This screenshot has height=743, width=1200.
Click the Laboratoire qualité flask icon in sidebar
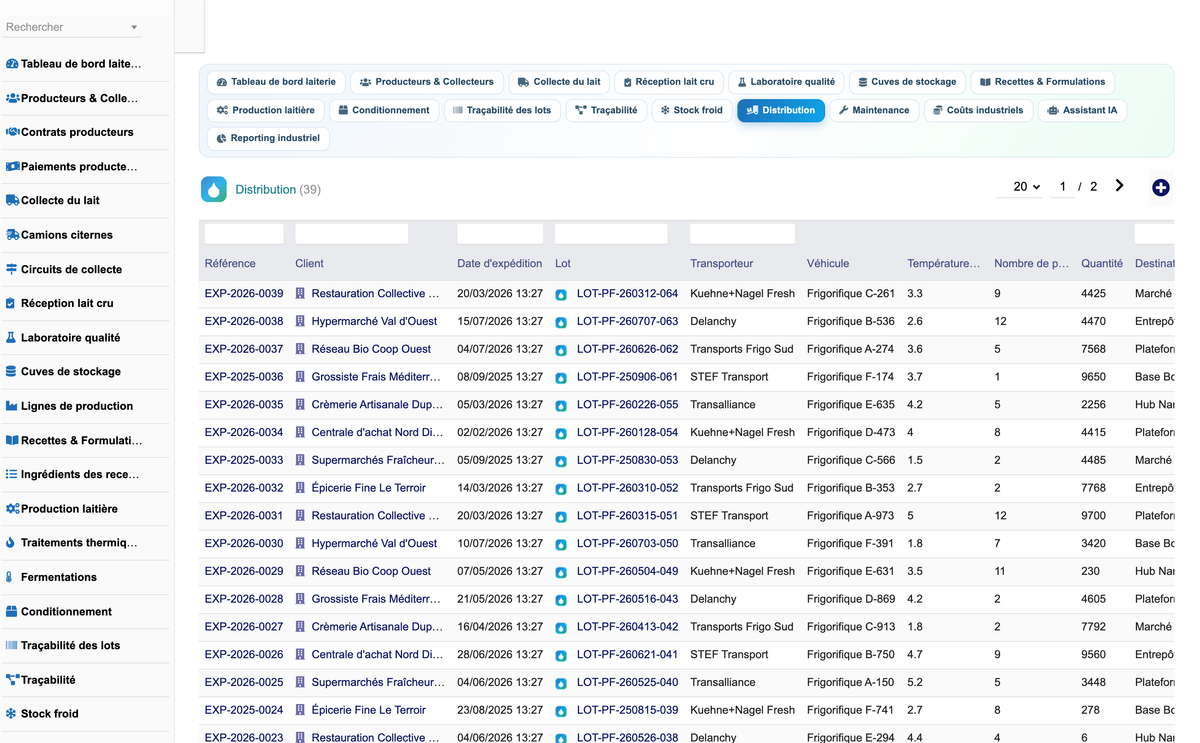point(12,338)
